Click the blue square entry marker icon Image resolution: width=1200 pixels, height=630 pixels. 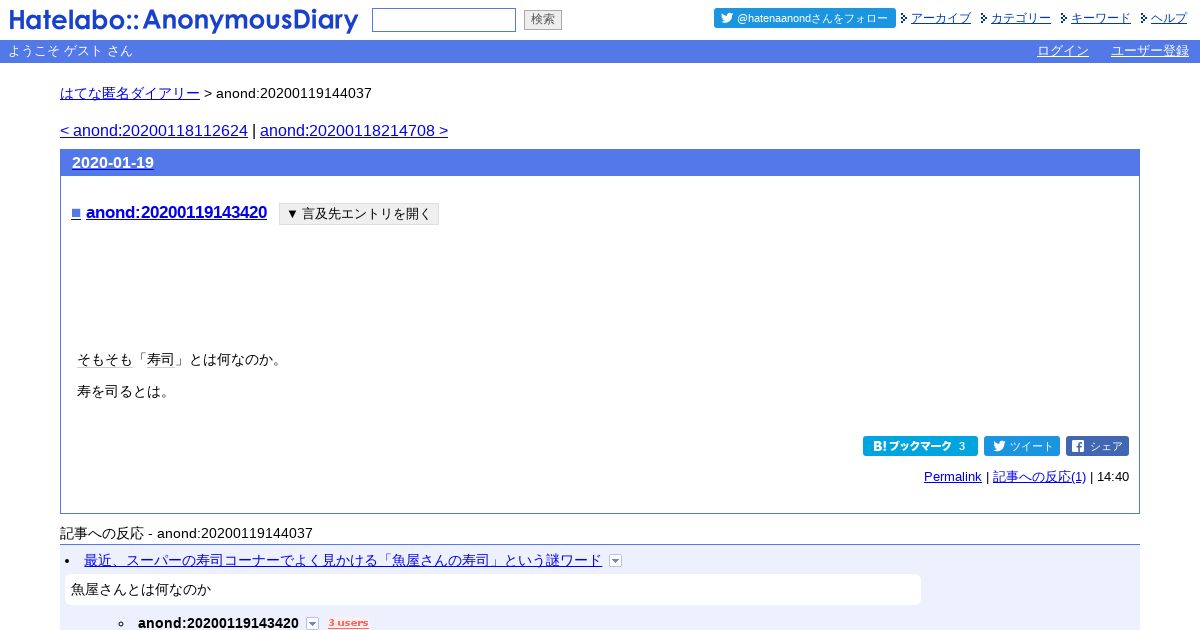pos(76,213)
